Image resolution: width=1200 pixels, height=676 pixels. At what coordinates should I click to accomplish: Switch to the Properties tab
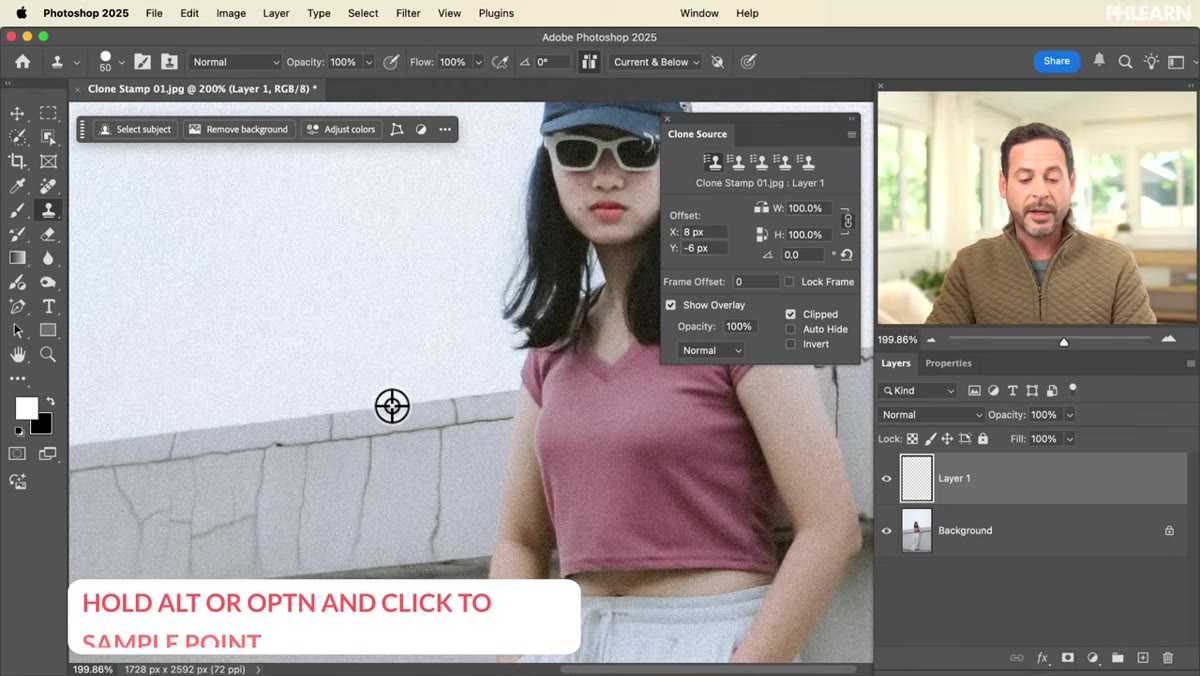point(948,363)
